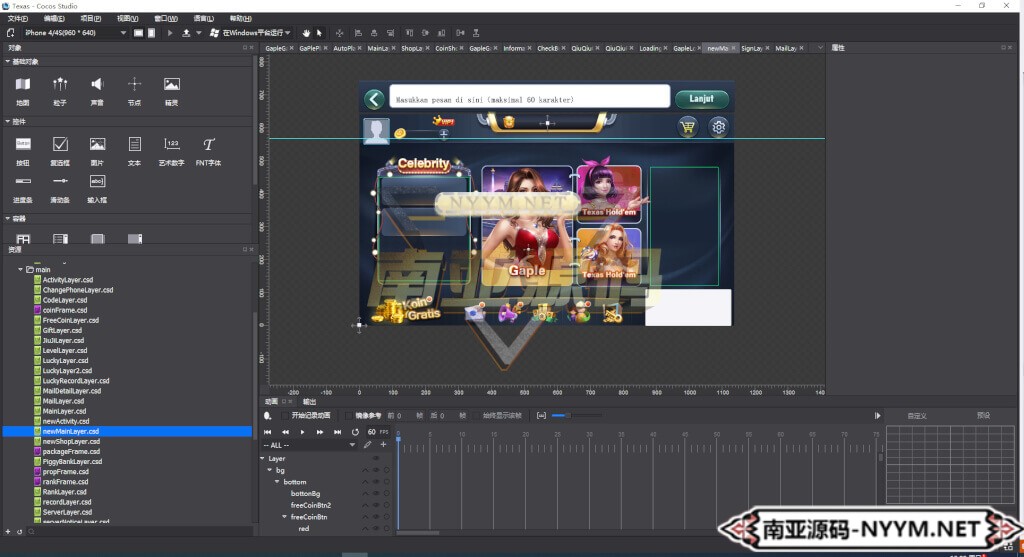The width and height of the screenshot is (1024, 557).
Task: Click the timeline play button
Action: (x=302, y=432)
